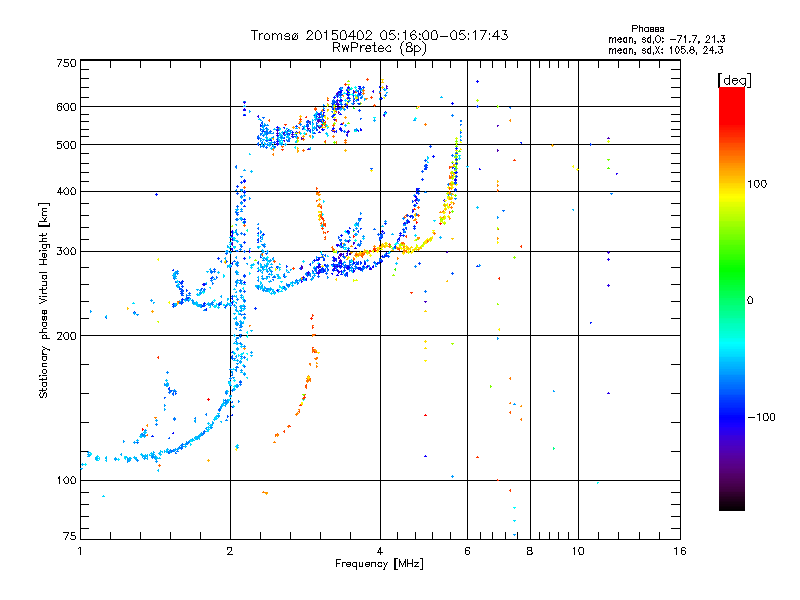
Task: Click the colorbar tick label '100'
Action: 757,184
